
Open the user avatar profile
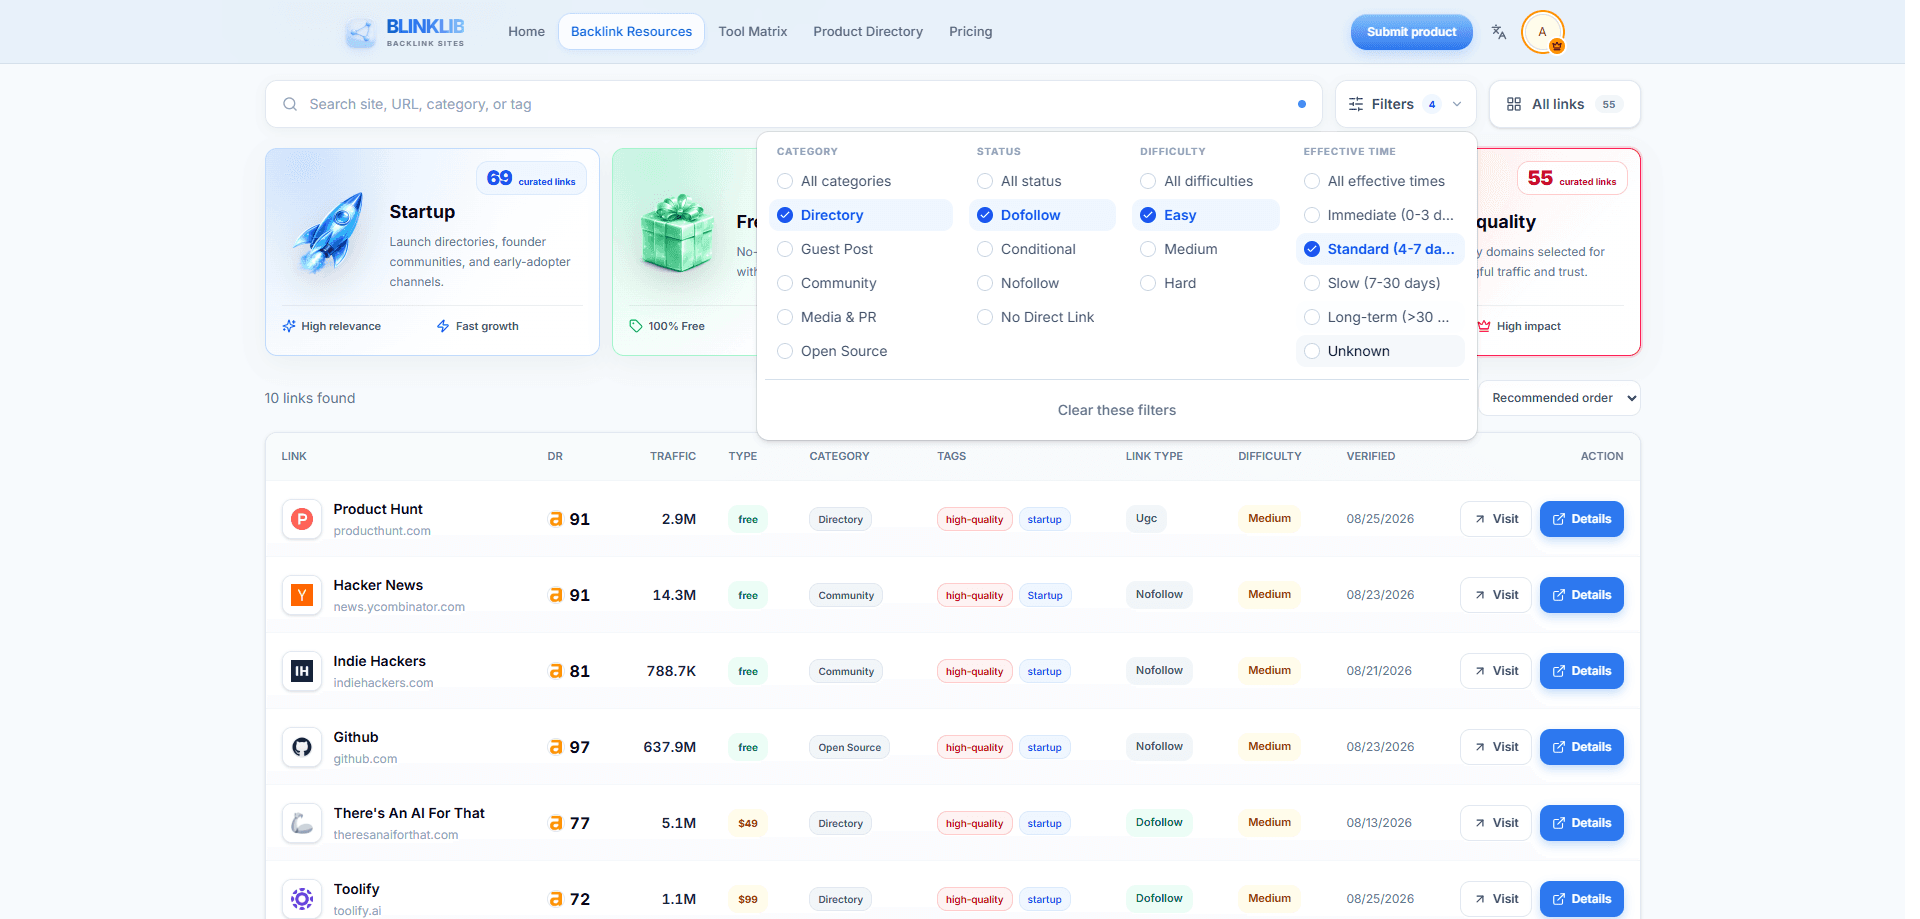(1542, 32)
